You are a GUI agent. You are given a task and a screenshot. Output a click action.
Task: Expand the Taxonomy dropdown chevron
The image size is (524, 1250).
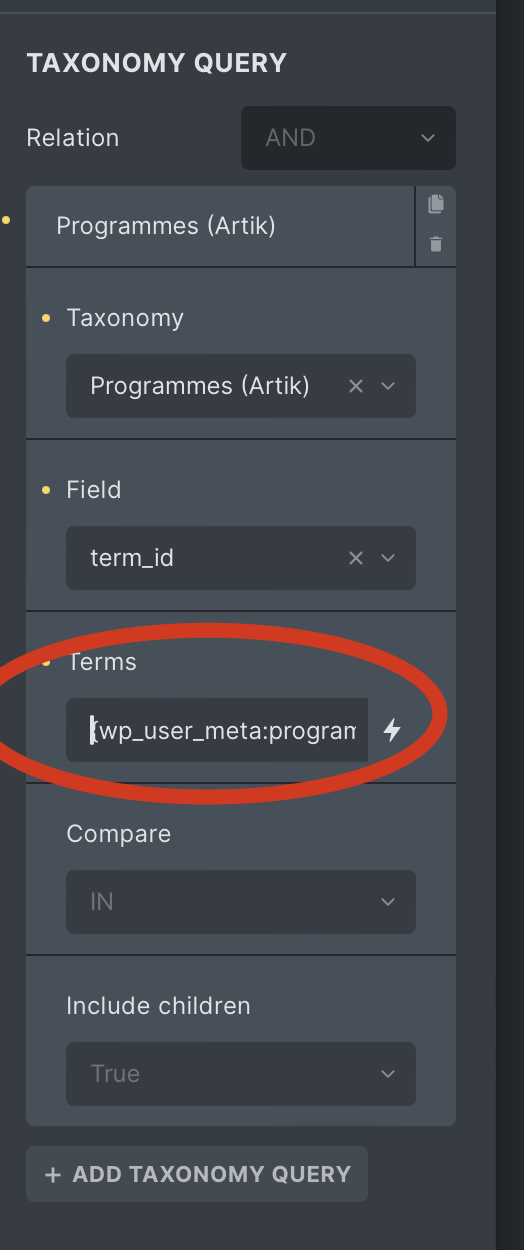[389, 386]
